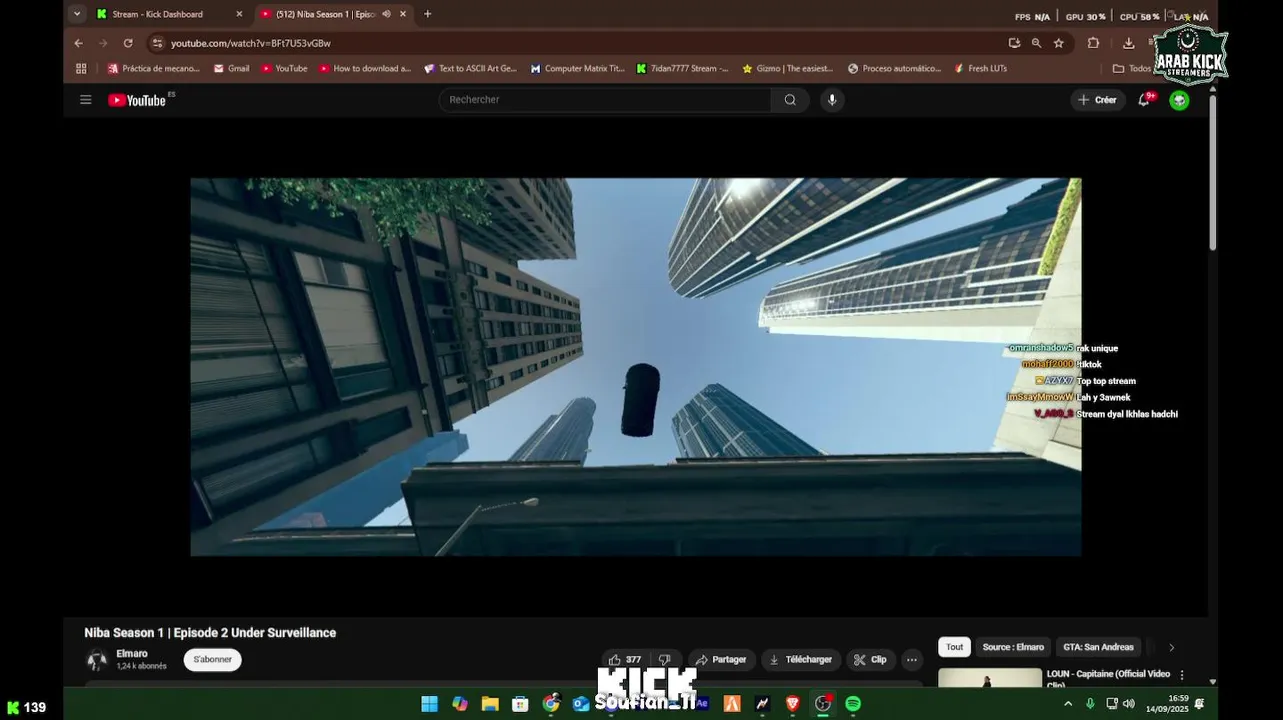Open the Computer Matrix Tit... bookmark
This screenshot has height=720, width=1283.
577,69
